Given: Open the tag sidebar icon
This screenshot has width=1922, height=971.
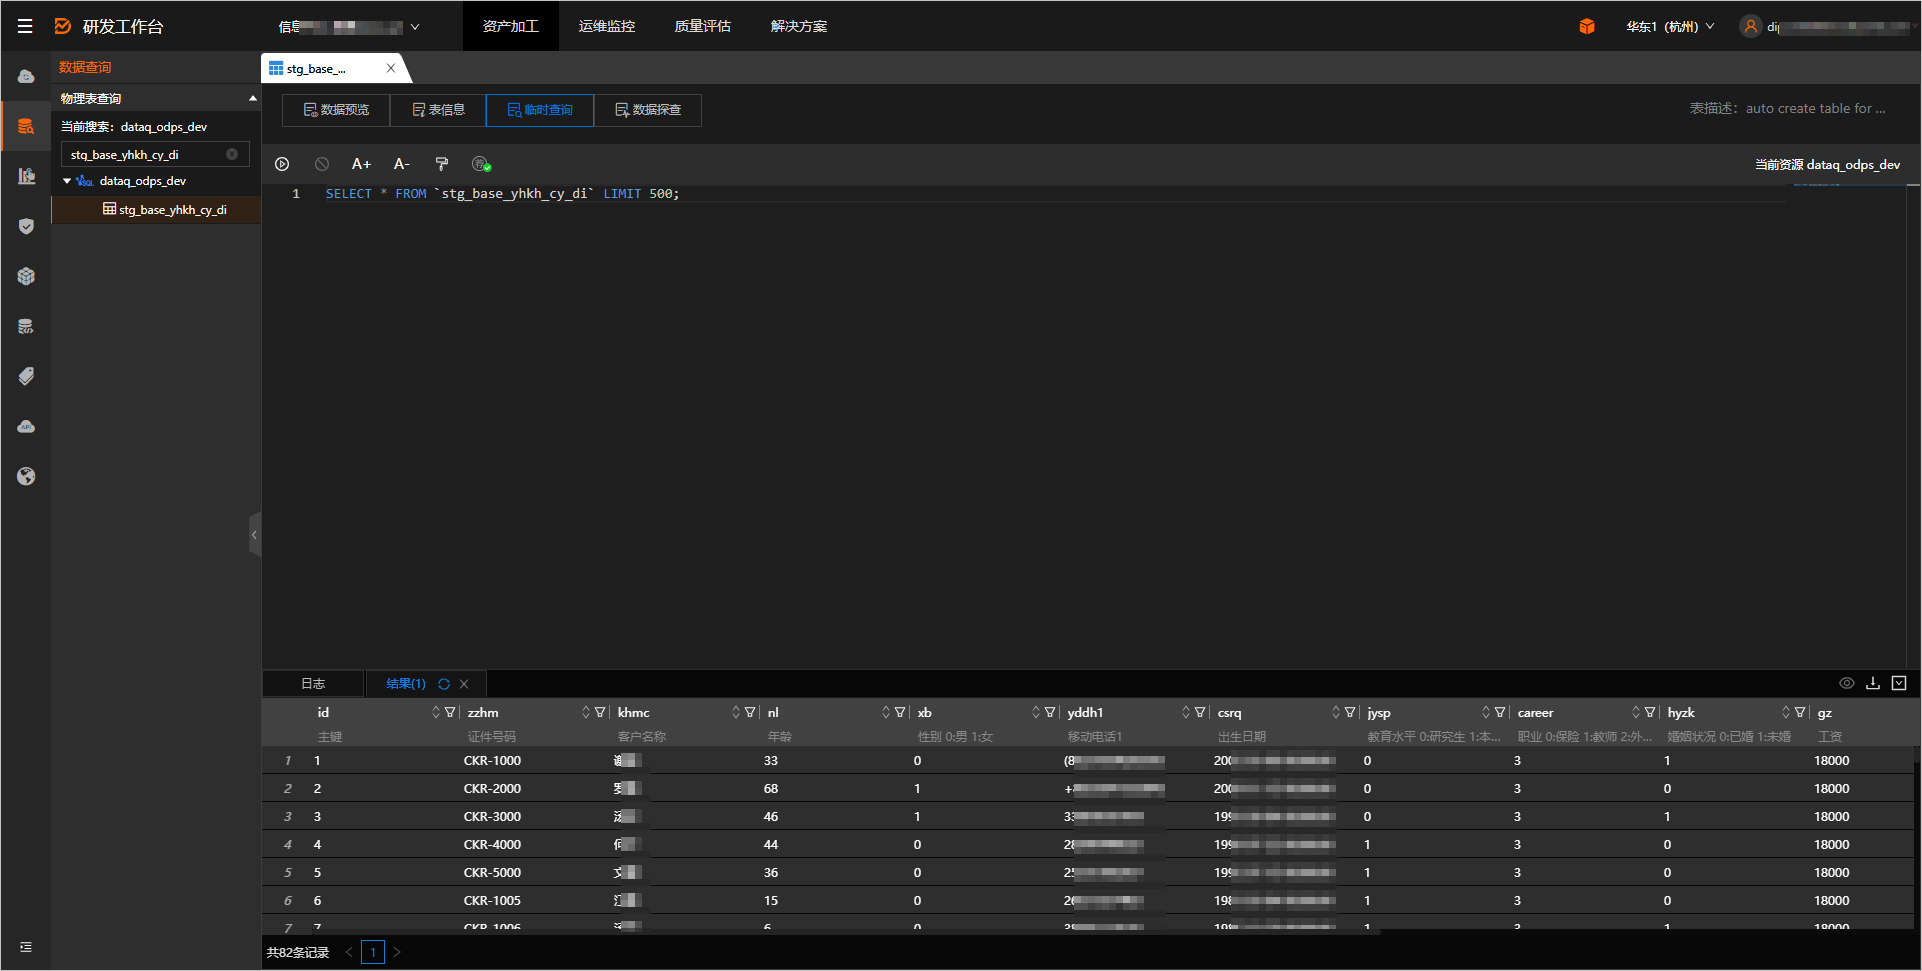Looking at the screenshot, I should pos(26,376).
